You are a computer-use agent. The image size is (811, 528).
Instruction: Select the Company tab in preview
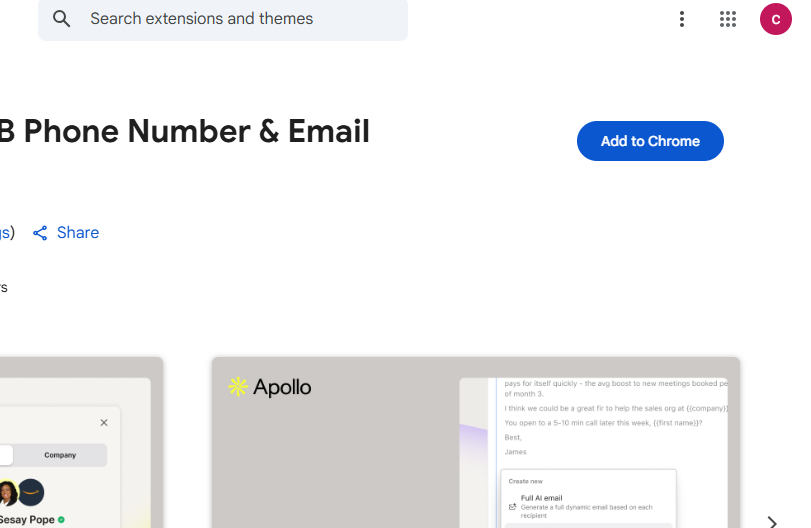(60, 455)
